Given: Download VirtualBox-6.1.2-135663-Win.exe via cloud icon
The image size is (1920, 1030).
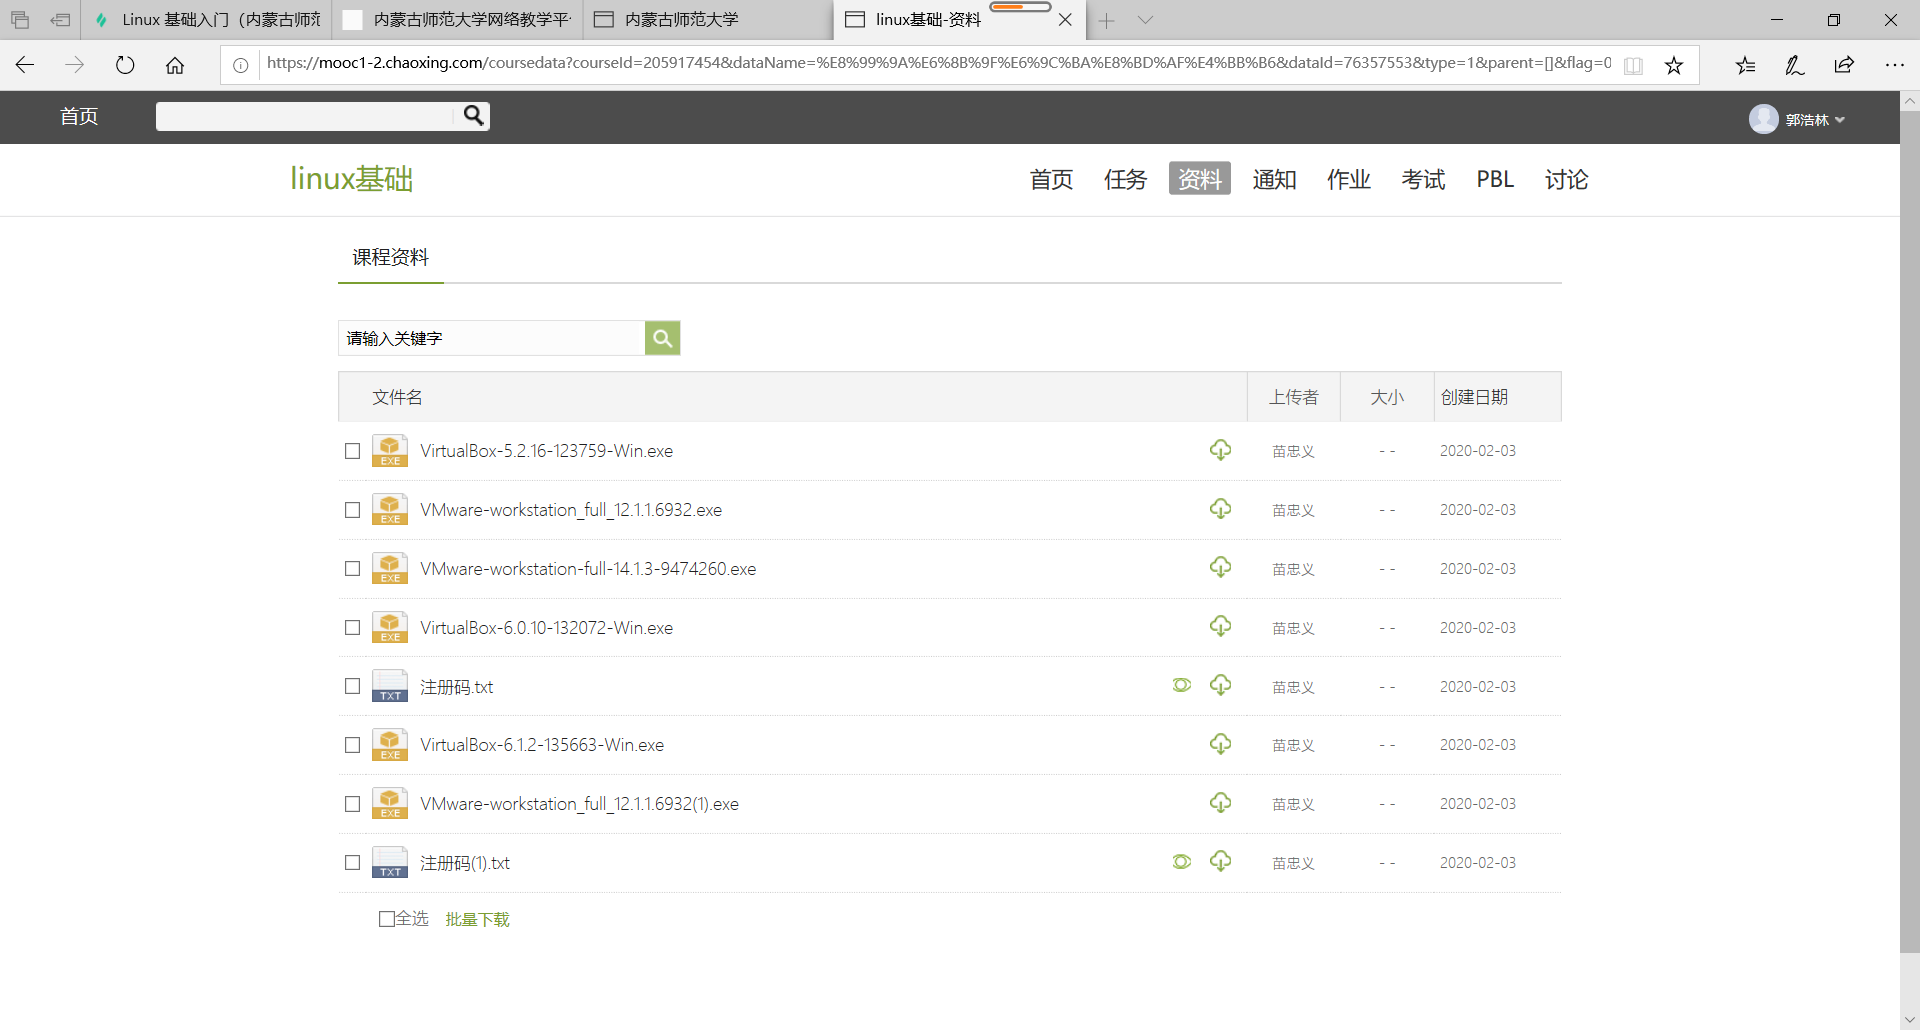Looking at the screenshot, I should (1220, 744).
